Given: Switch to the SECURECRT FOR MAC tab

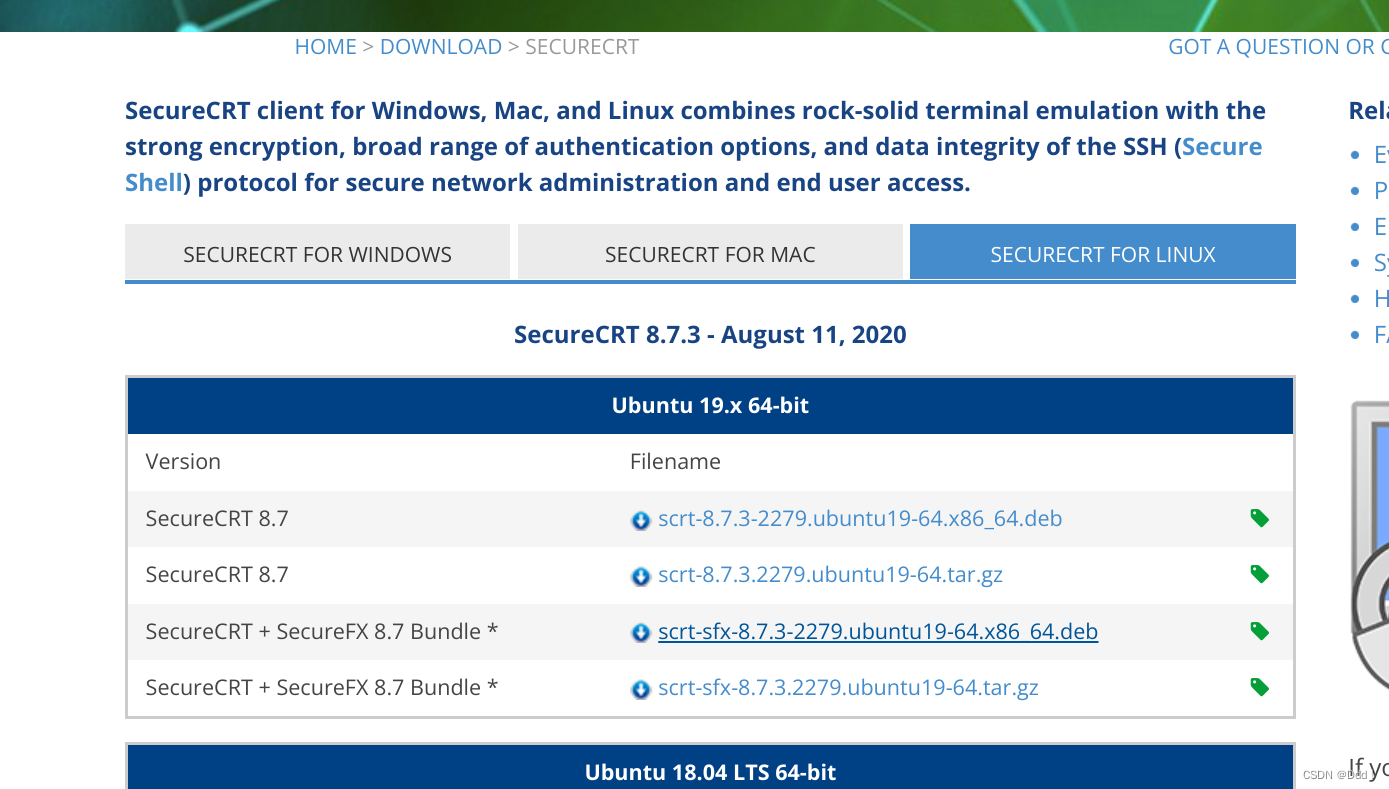Looking at the screenshot, I should point(710,254).
